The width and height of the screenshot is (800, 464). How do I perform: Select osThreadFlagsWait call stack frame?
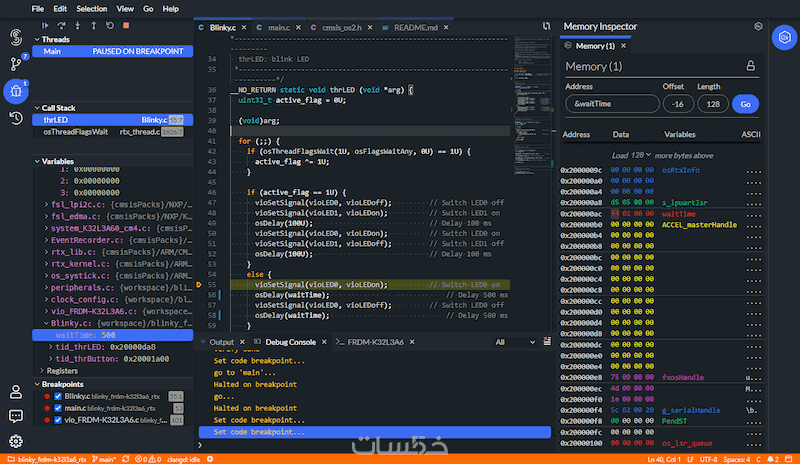click(75, 131)
